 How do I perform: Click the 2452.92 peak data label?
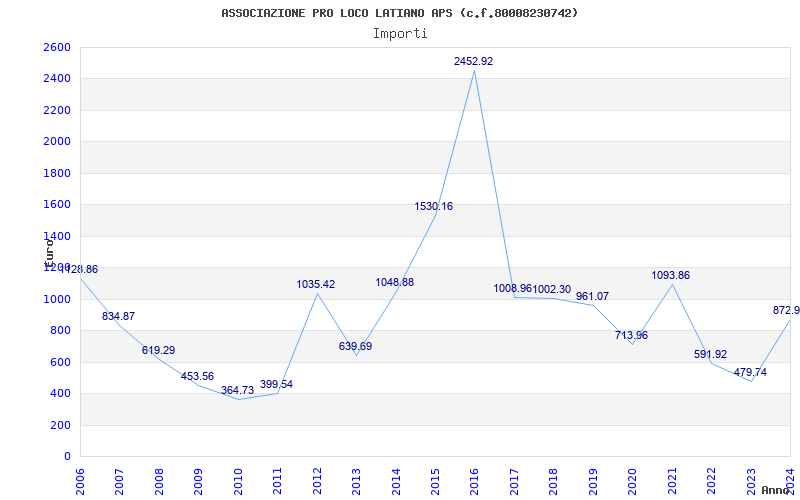click(473, 61)
